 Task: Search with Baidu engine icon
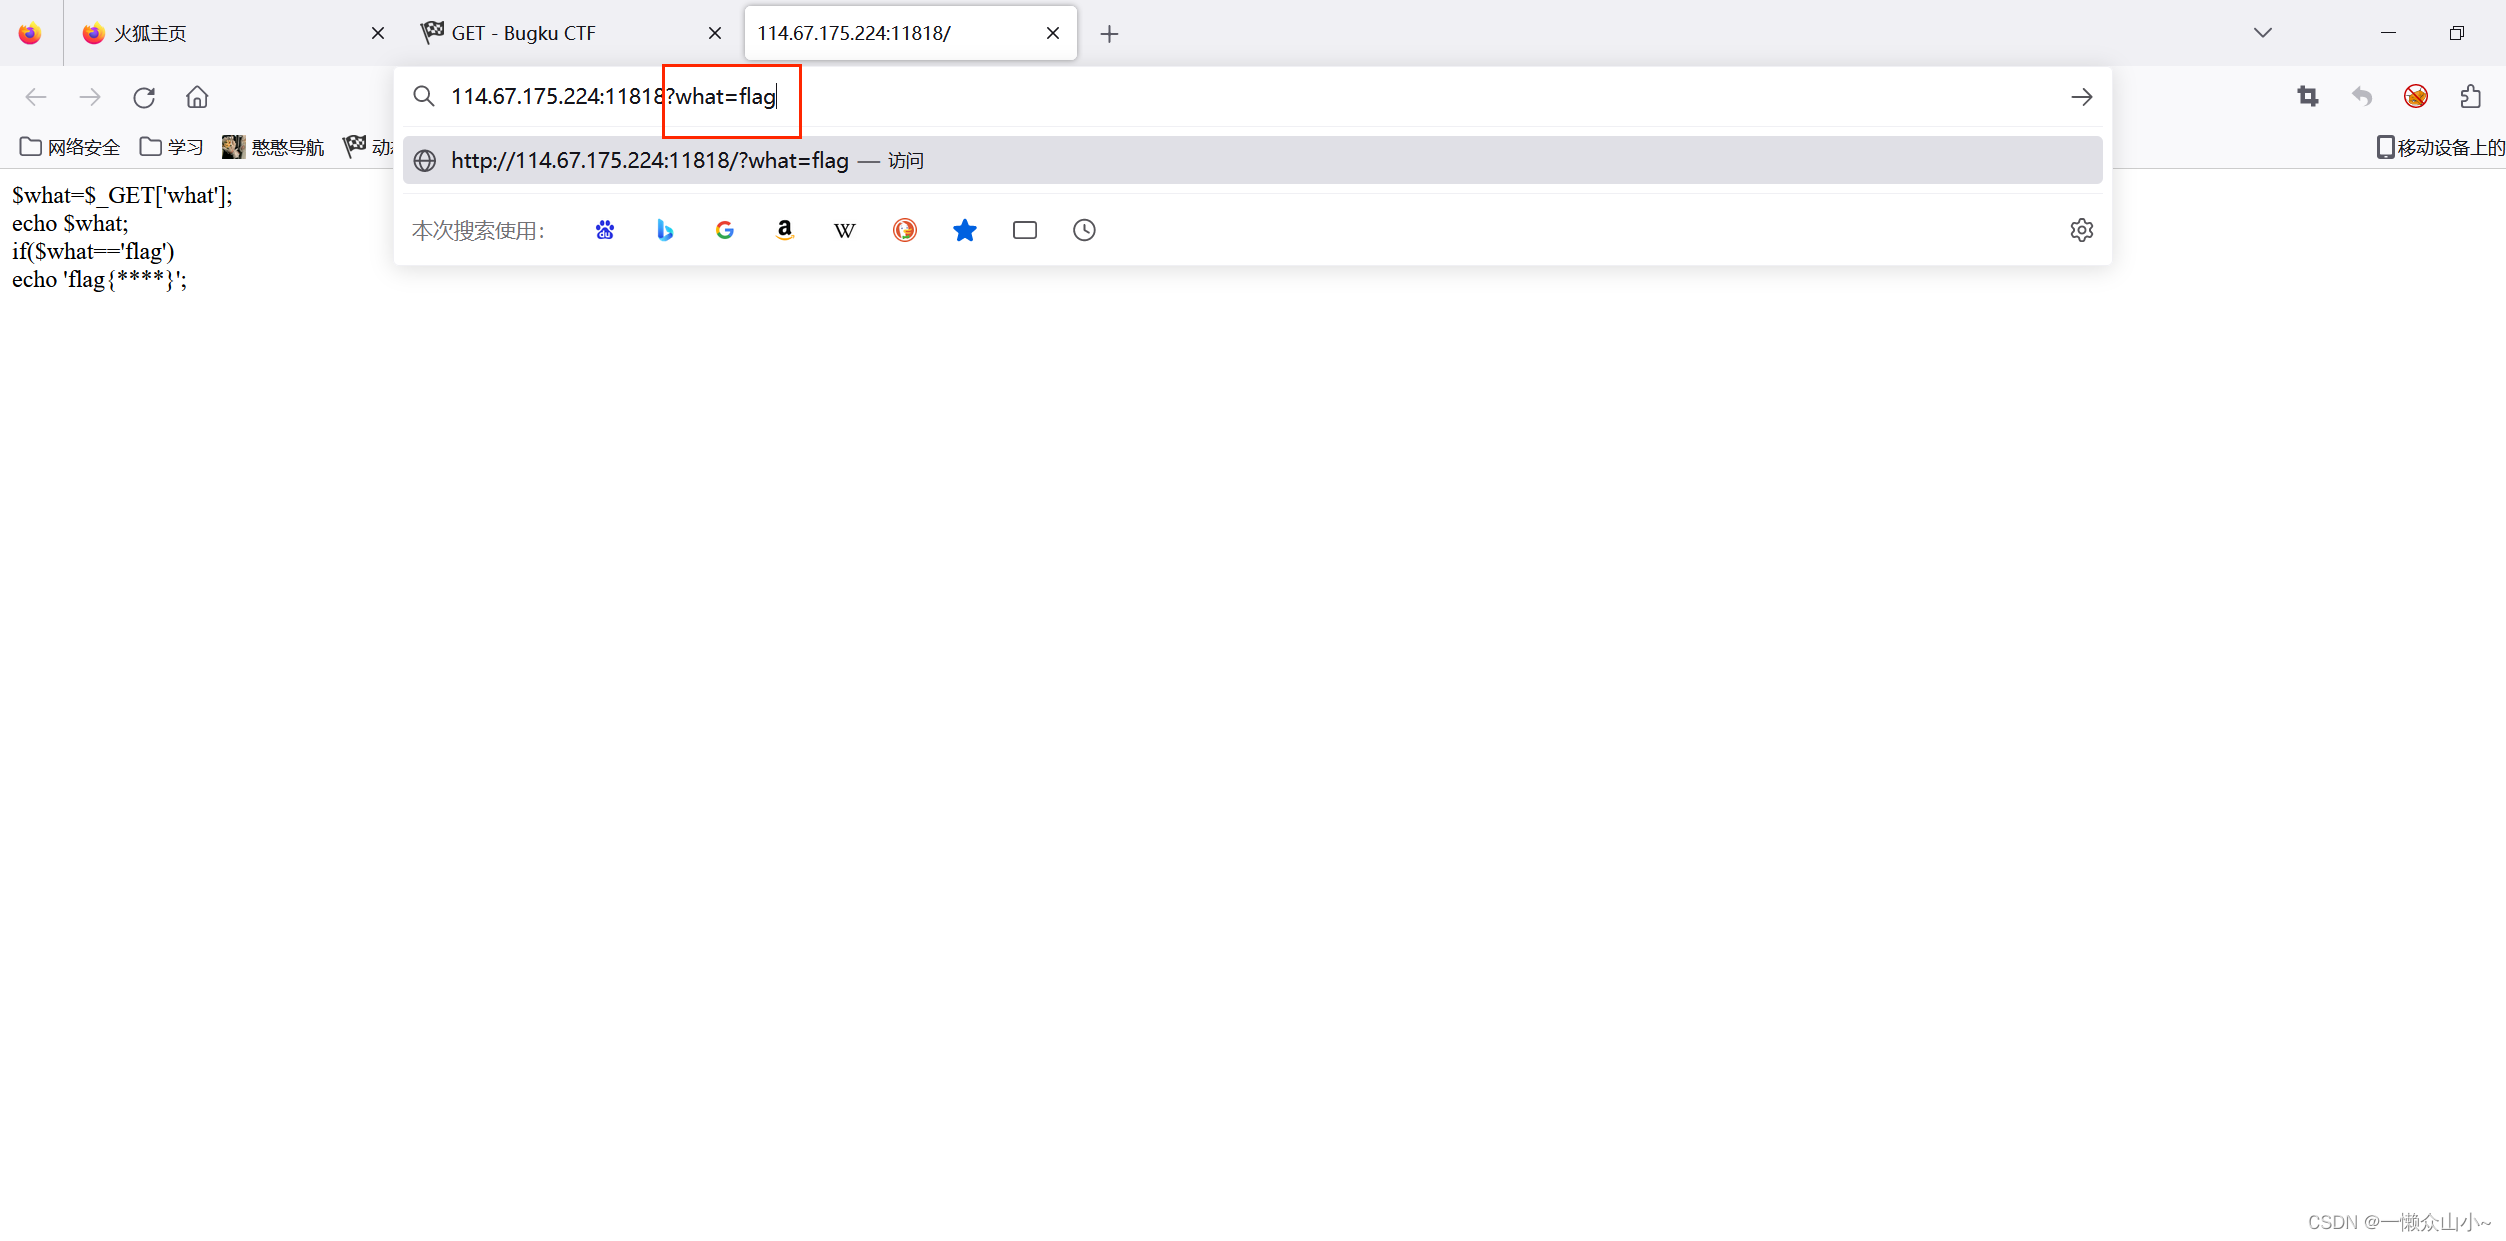pos(605,231)
